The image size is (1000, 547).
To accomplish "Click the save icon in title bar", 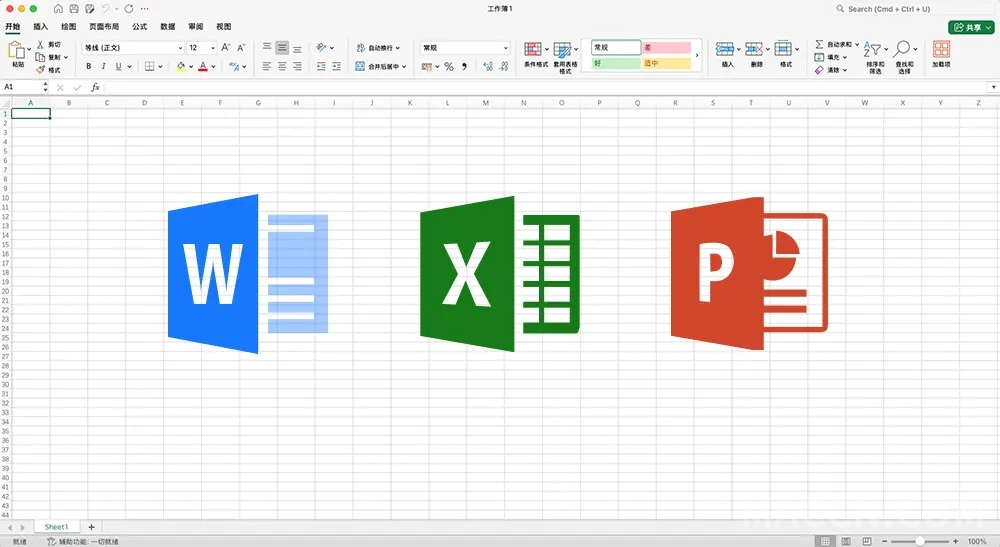I will (x=74, y=9).
